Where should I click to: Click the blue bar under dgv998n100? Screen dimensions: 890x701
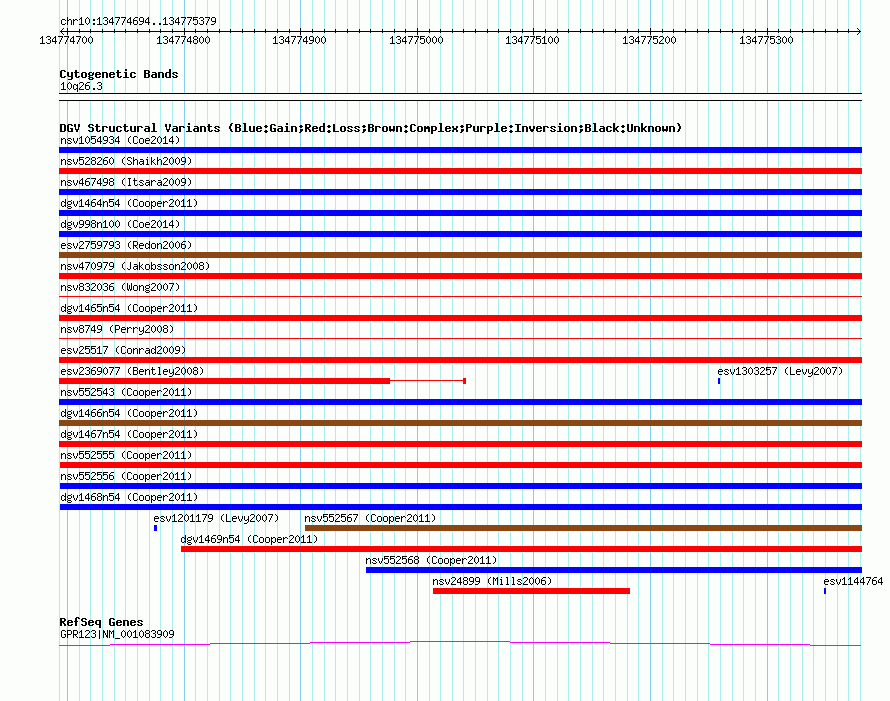click(x=460, y=234)
